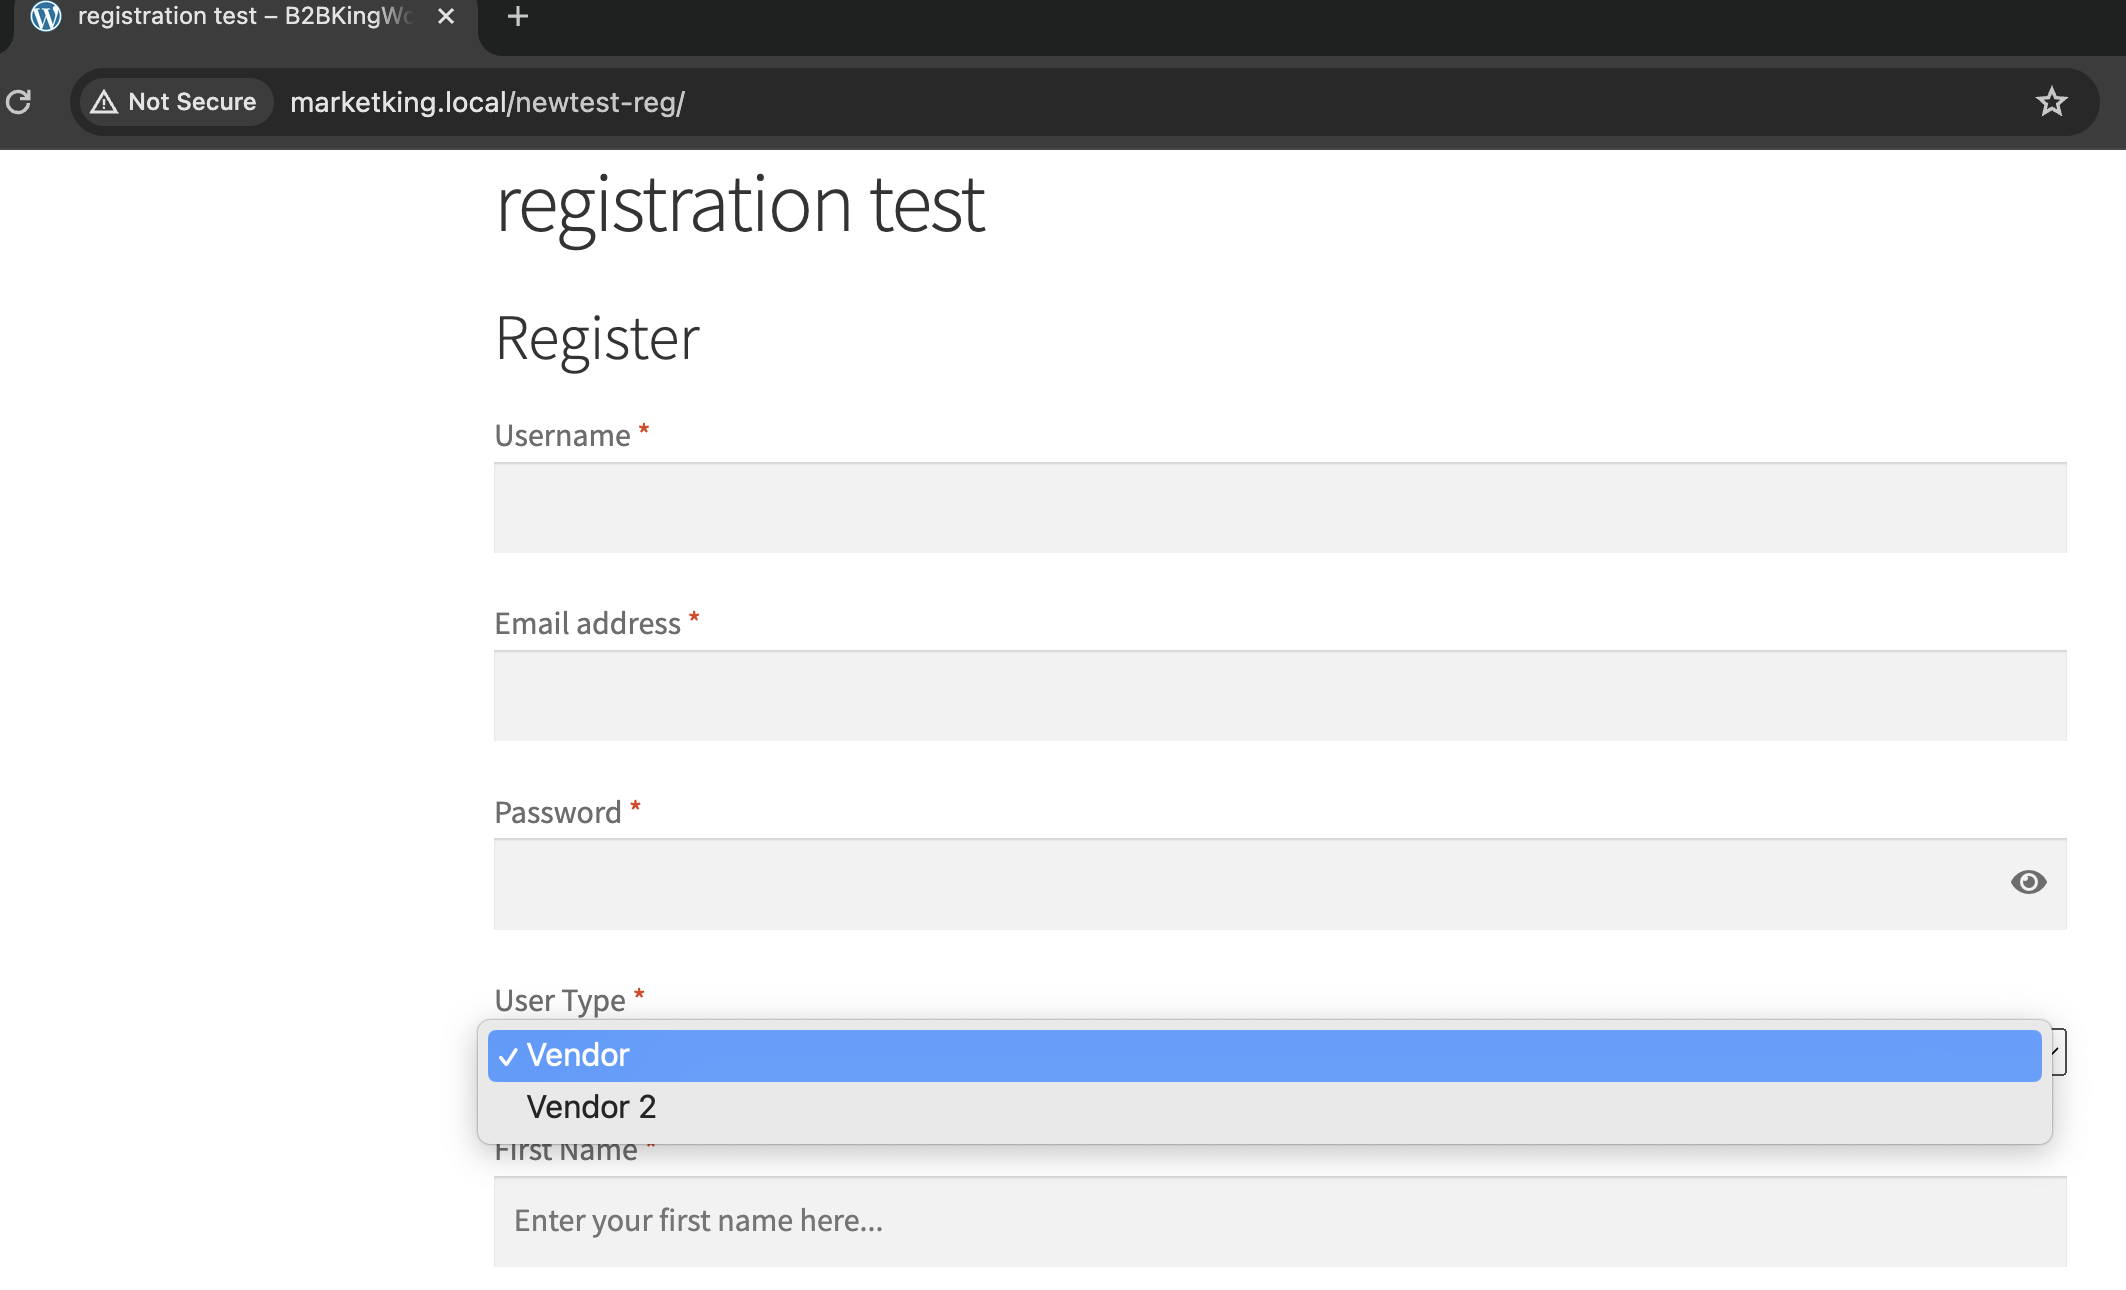
Task: Click the 'Register' heading text
Action: 597,339
